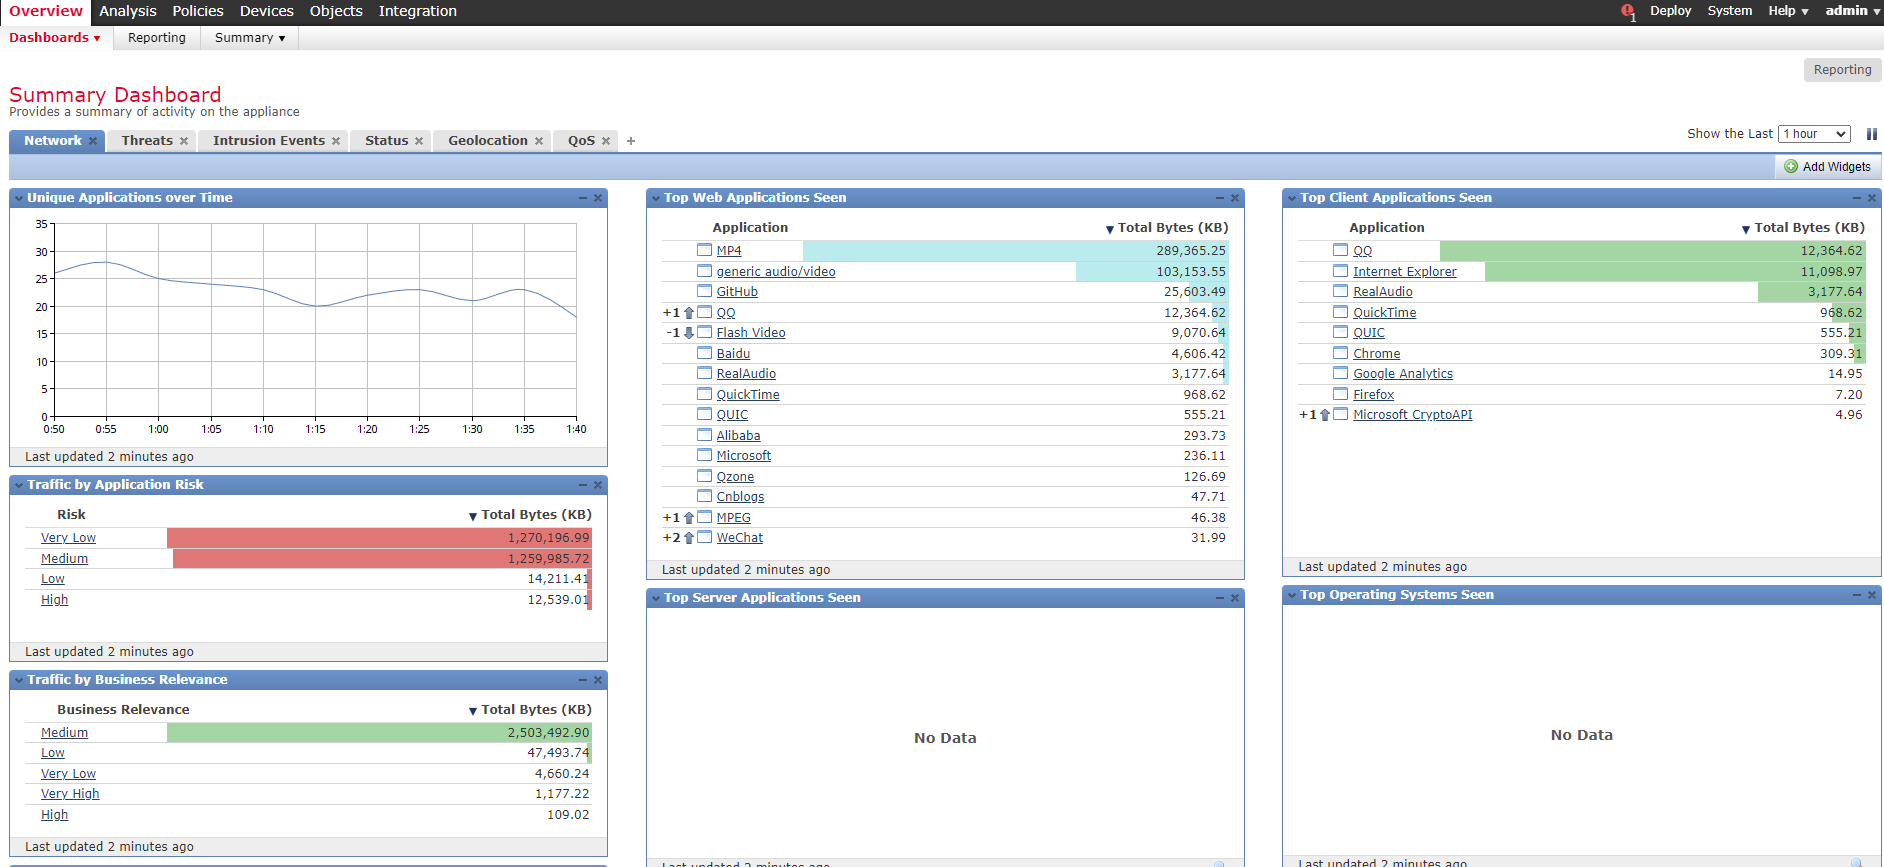Click the application info icon beside Alibaba

coord(705,435)
